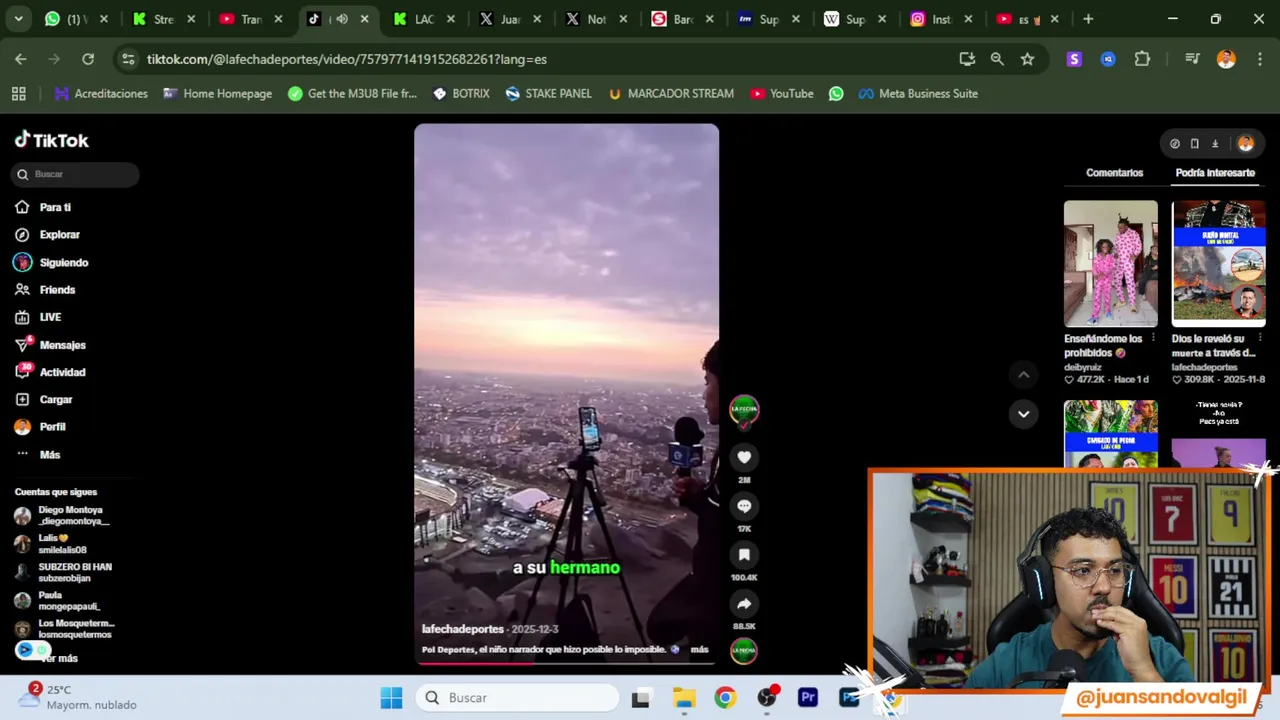Switch to the Instagram browser tab

[x=941, y=19]
